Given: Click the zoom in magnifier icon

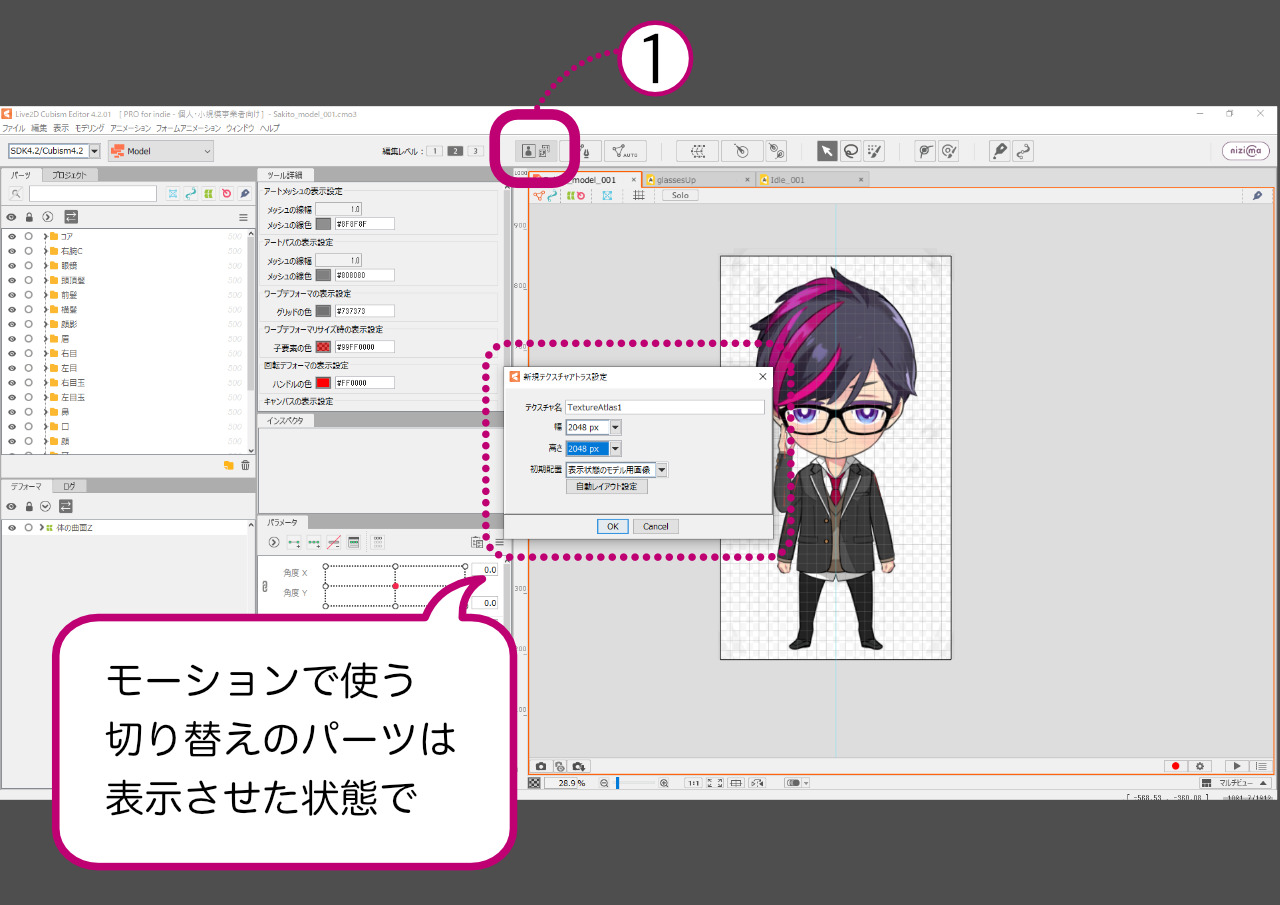Looking at the screenshot, I should click(664, 783).
